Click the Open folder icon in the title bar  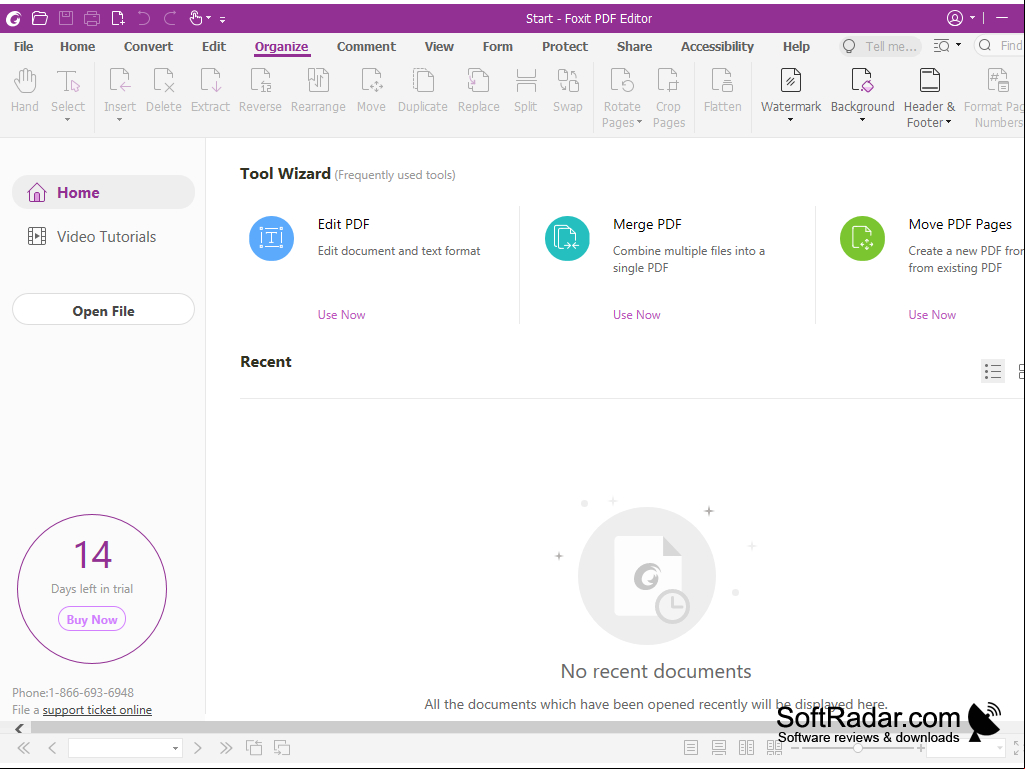(x=40, y=18)
